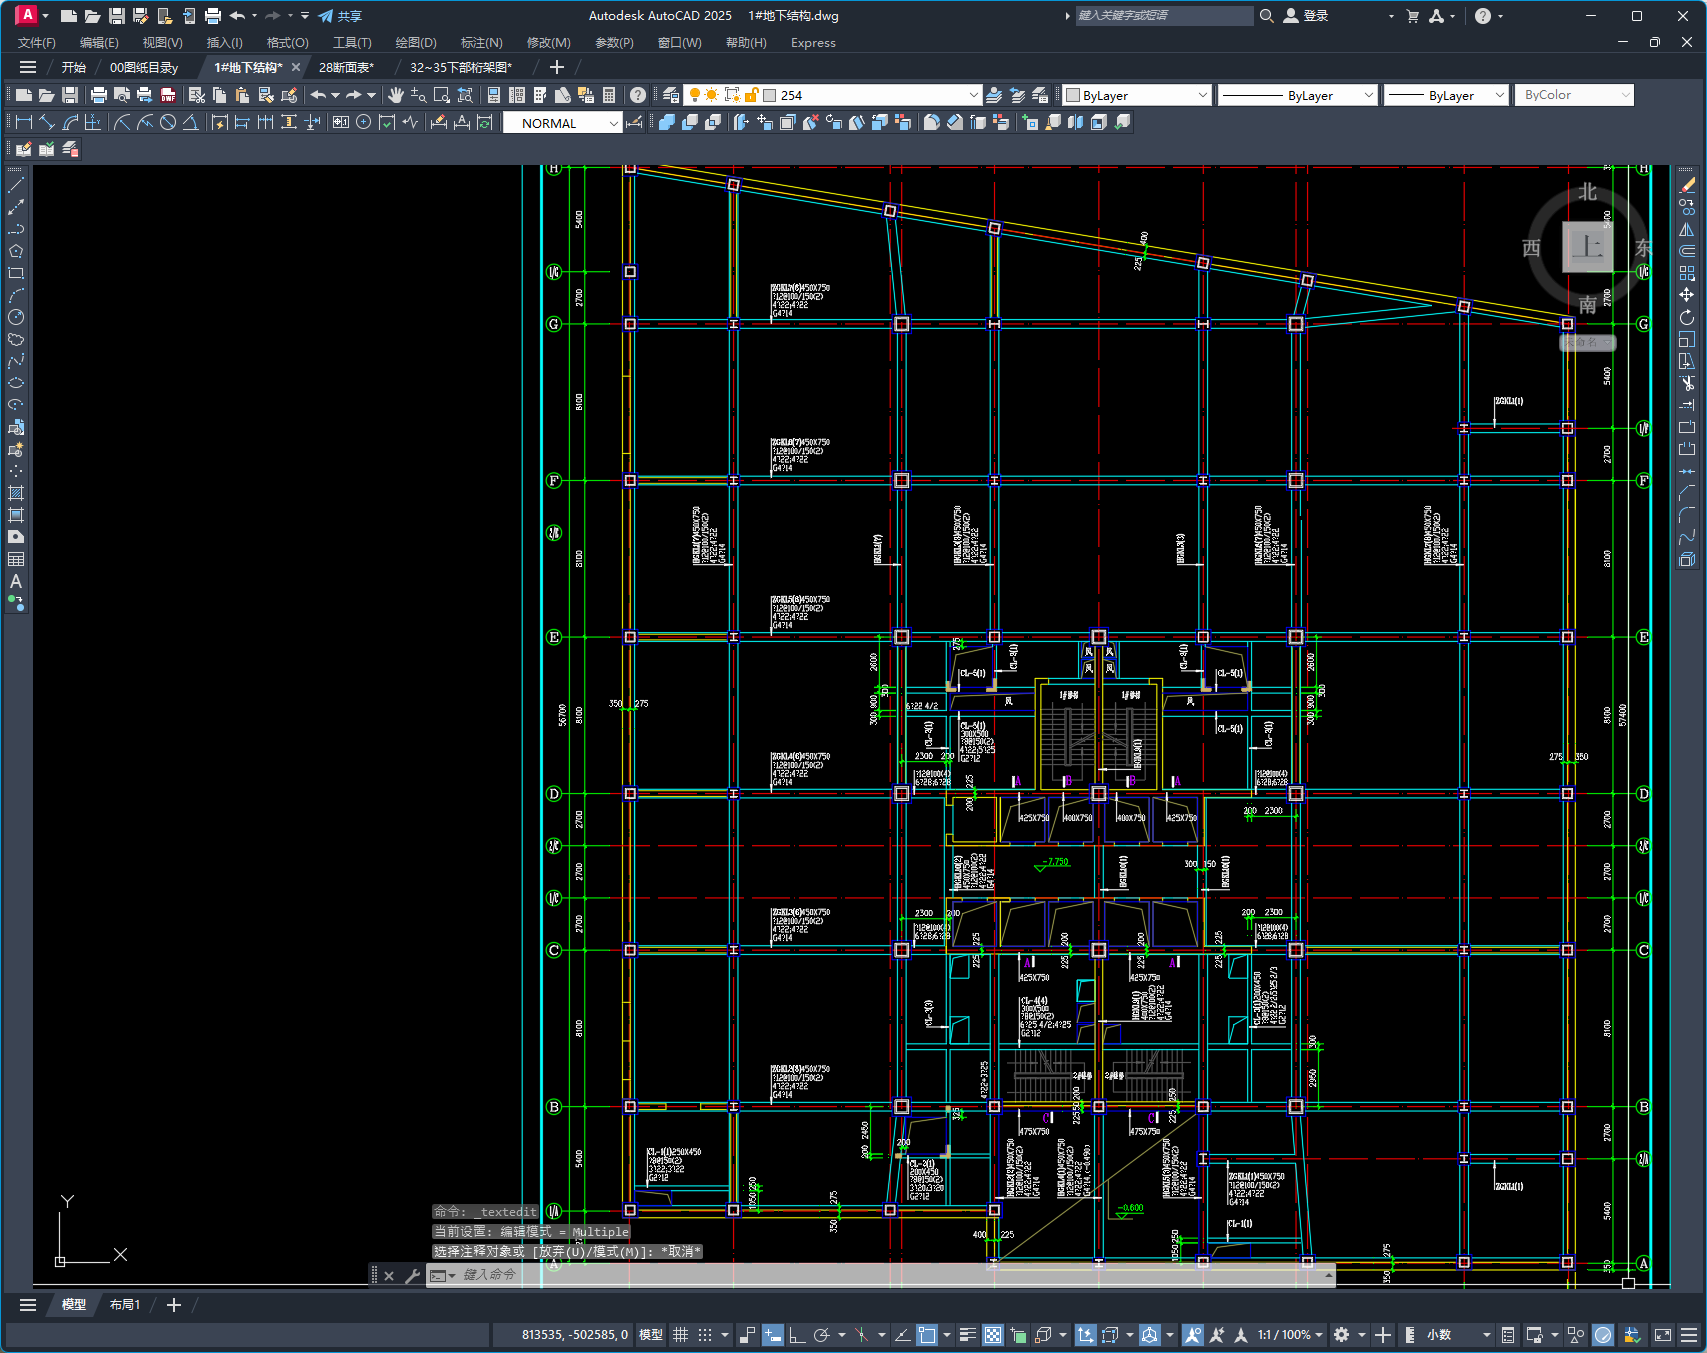
Task: Open the ByLayer color swatch control
Action: pos(1137,95)
